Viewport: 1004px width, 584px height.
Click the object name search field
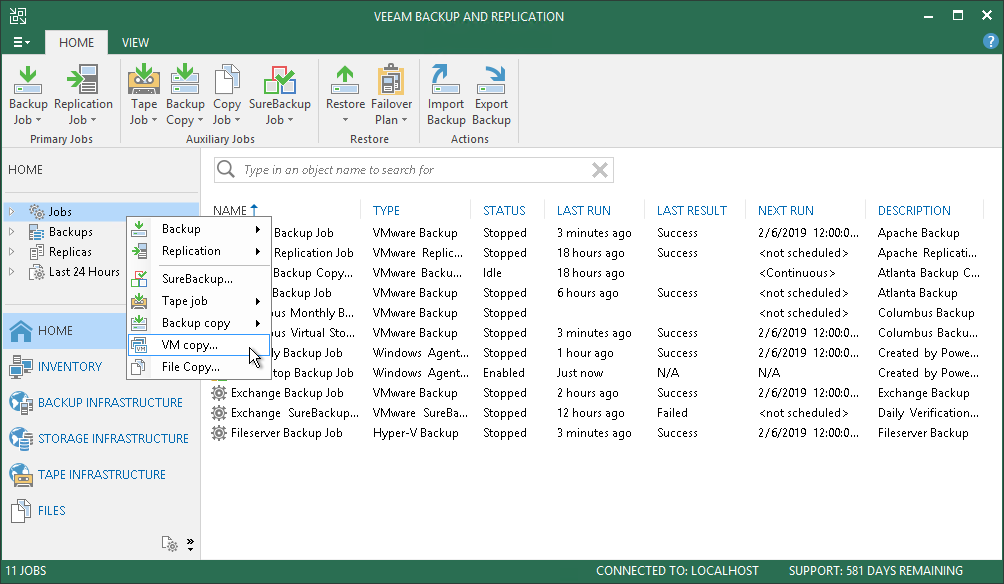coord(410,170)
